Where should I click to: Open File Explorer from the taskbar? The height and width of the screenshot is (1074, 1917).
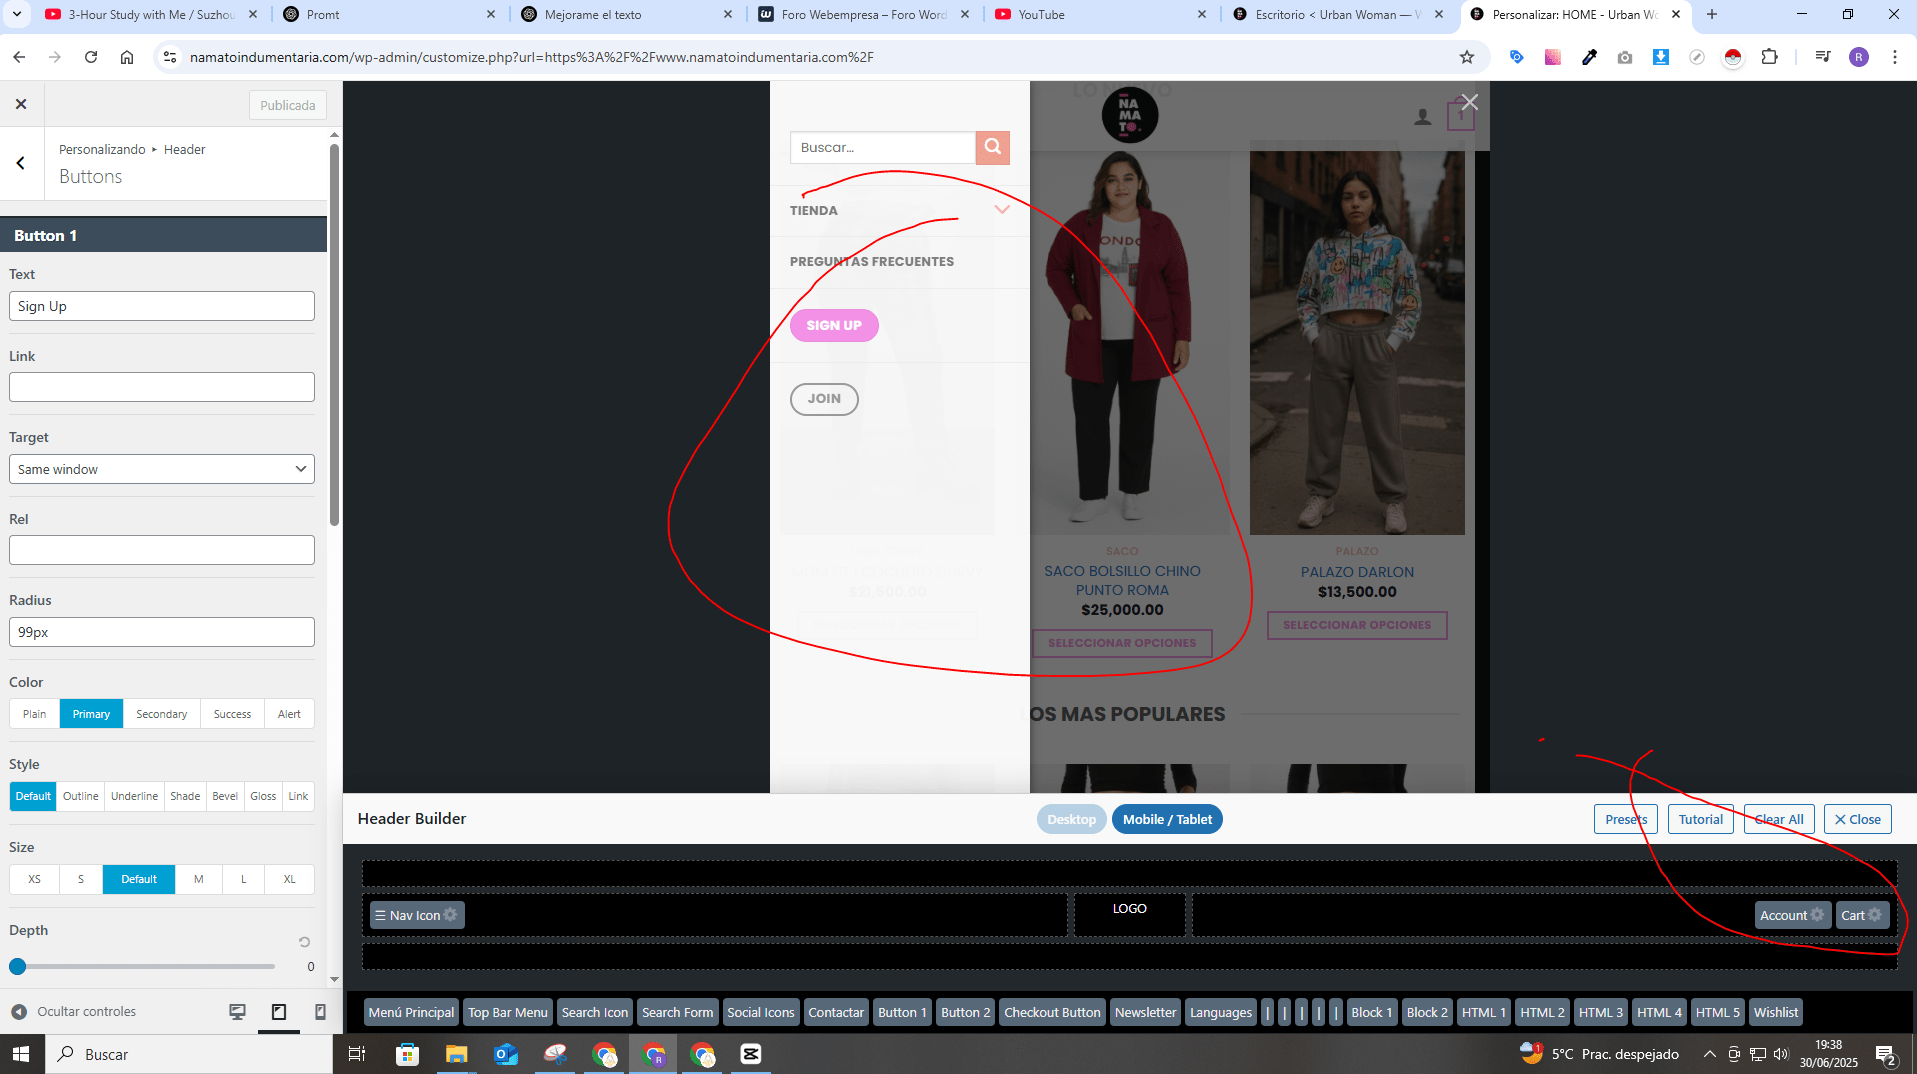click(x=456, y=1054)
